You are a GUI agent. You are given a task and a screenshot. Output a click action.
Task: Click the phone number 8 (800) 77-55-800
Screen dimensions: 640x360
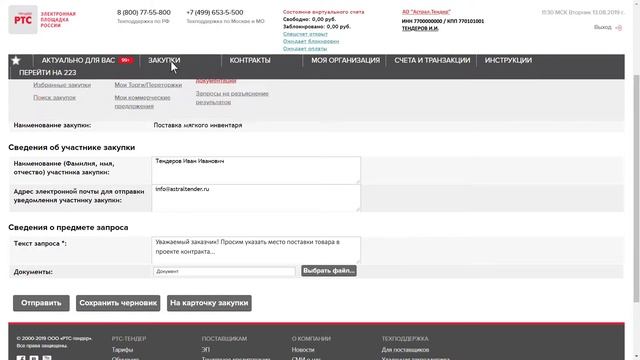[144, 13]
